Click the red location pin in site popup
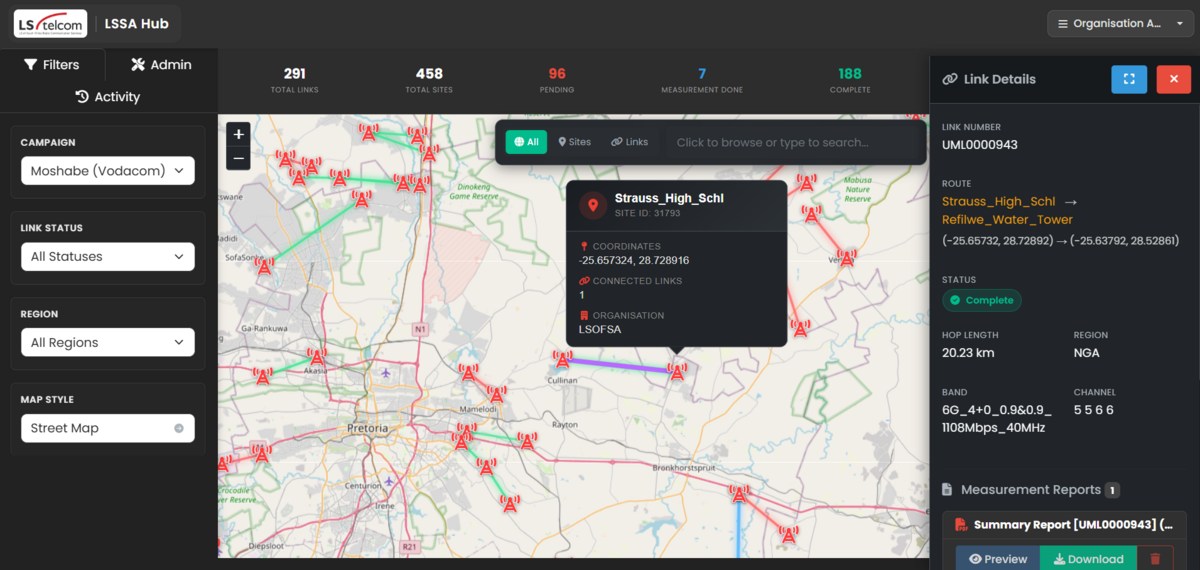 [x=593, y=205]
